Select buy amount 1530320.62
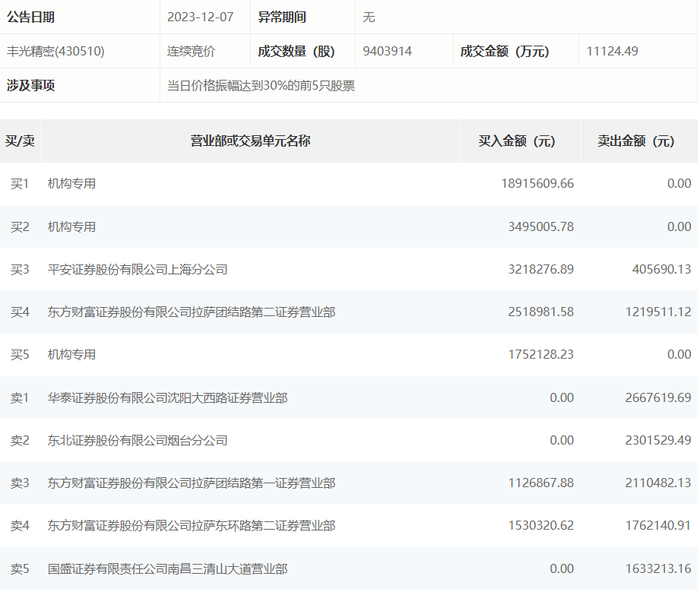Screen dimensions: 700x592 [x=541, y=525]
